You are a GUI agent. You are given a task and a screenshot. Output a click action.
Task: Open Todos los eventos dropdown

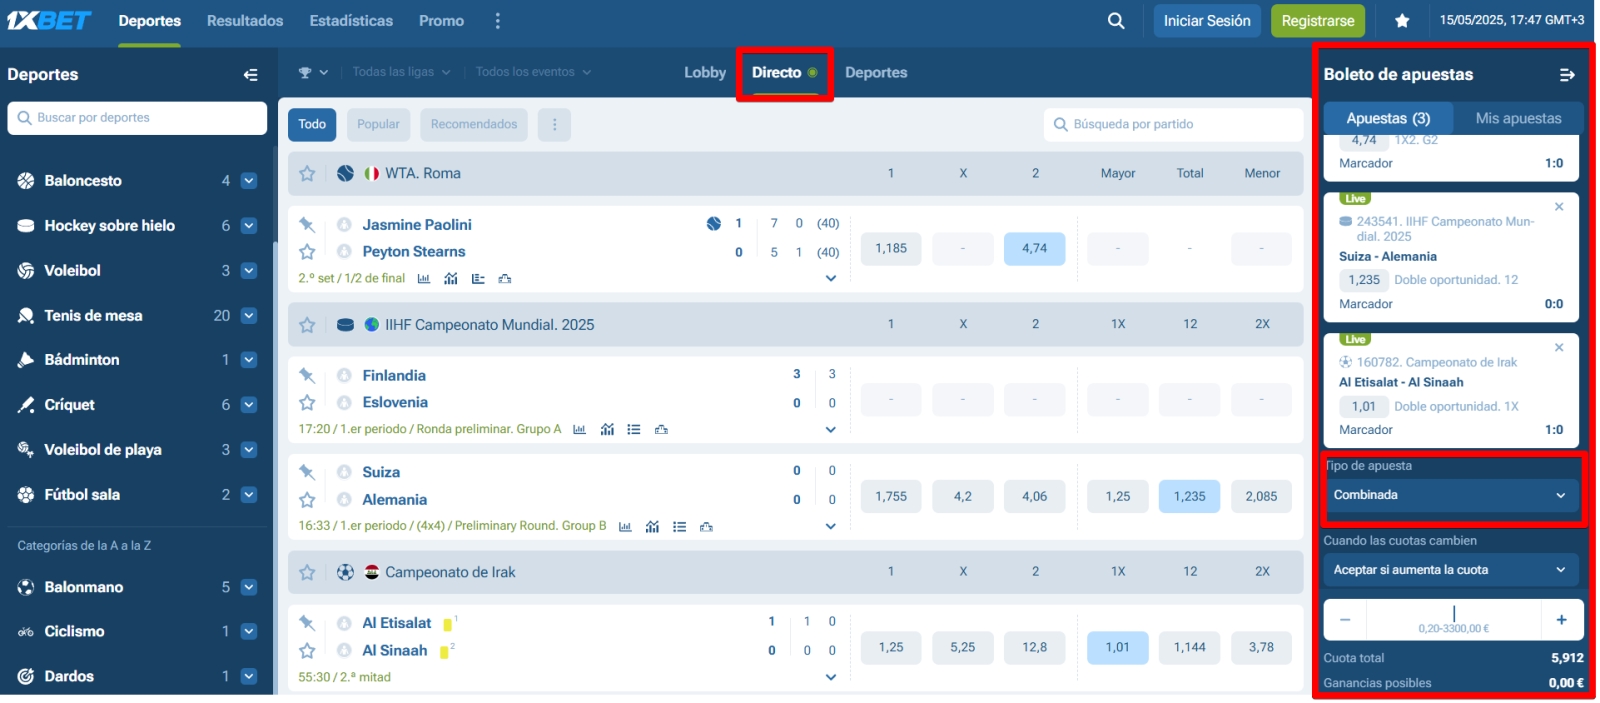click(x=533, y=73)
